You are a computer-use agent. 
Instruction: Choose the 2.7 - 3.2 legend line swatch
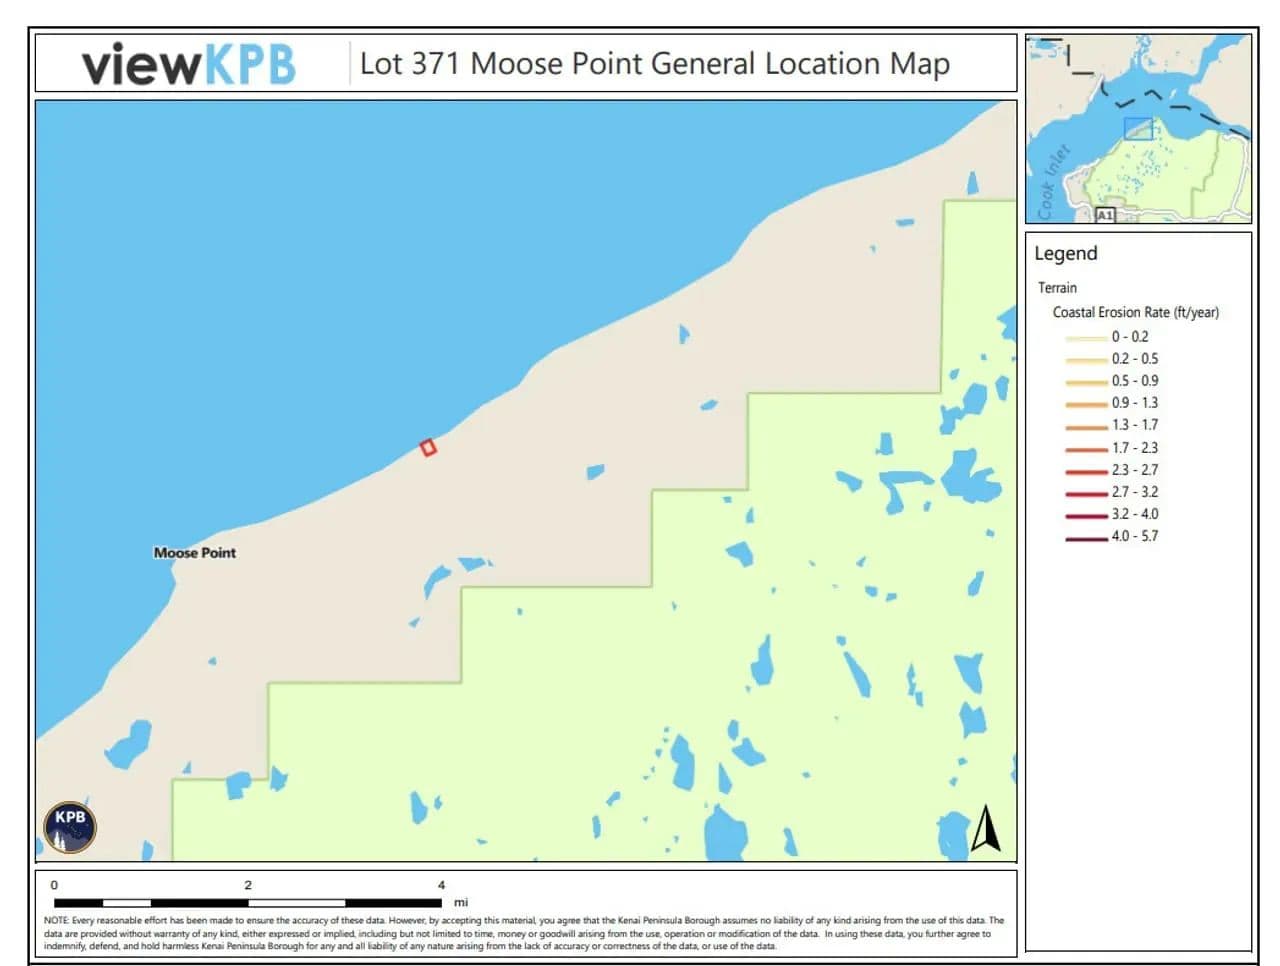(1086, 493)
